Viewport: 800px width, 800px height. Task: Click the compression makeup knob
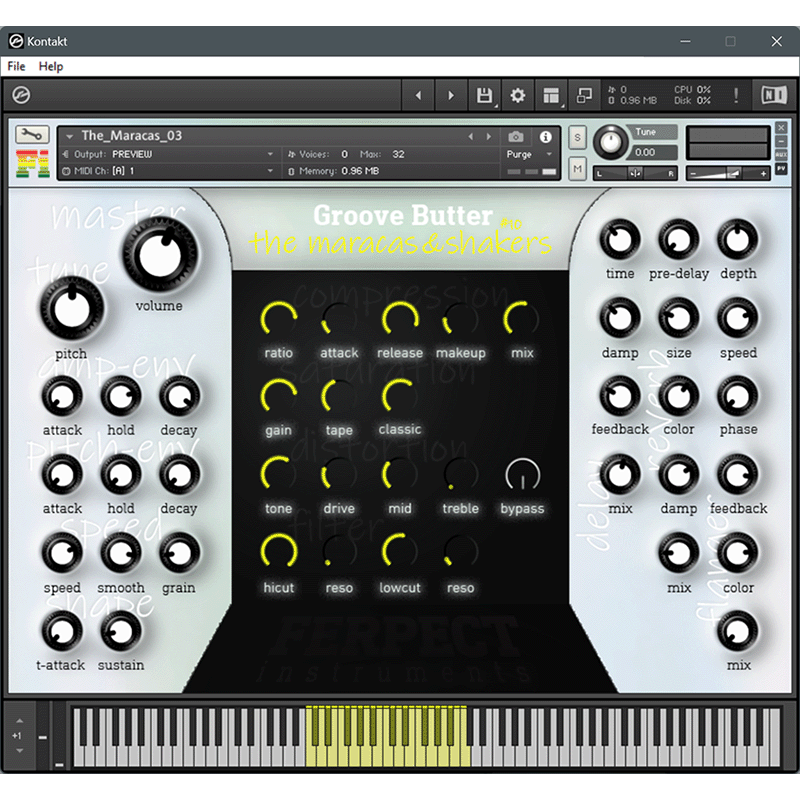click(461, 319)
